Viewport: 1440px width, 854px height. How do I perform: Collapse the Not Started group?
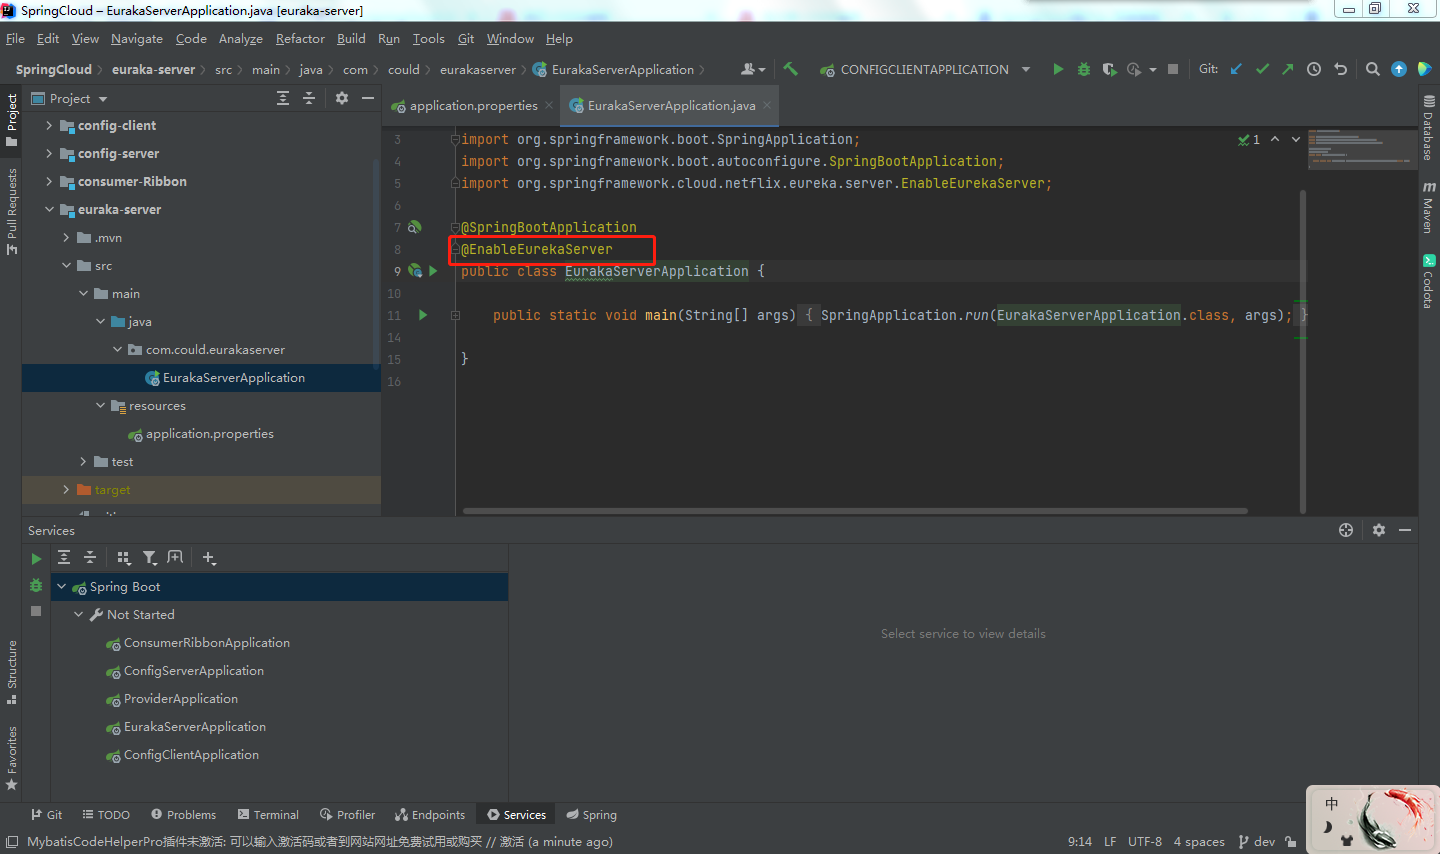(x=79, y=615)
